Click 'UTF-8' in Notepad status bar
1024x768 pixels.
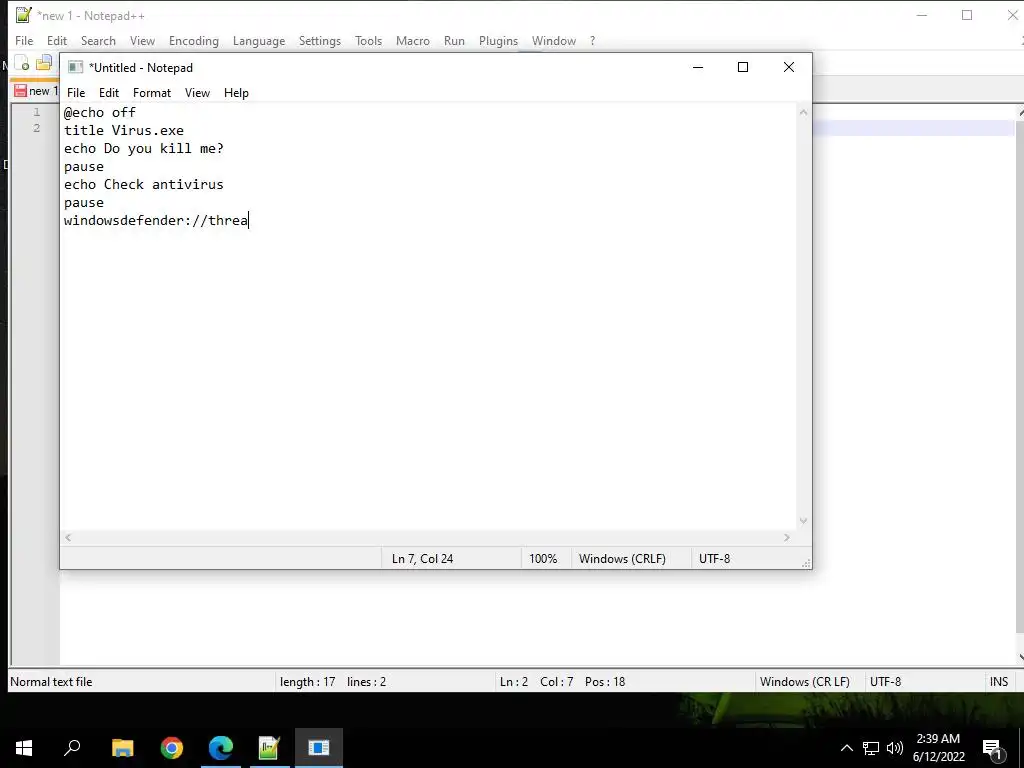coord(714,559)
